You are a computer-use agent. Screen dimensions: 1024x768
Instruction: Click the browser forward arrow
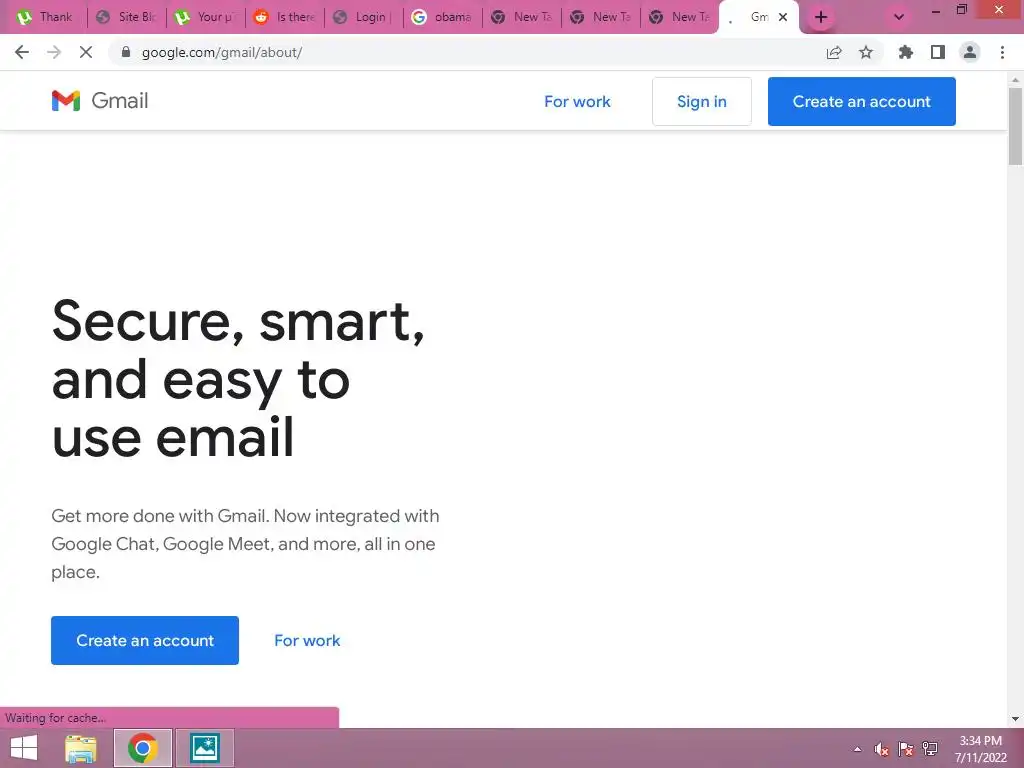tap(54, 52)
